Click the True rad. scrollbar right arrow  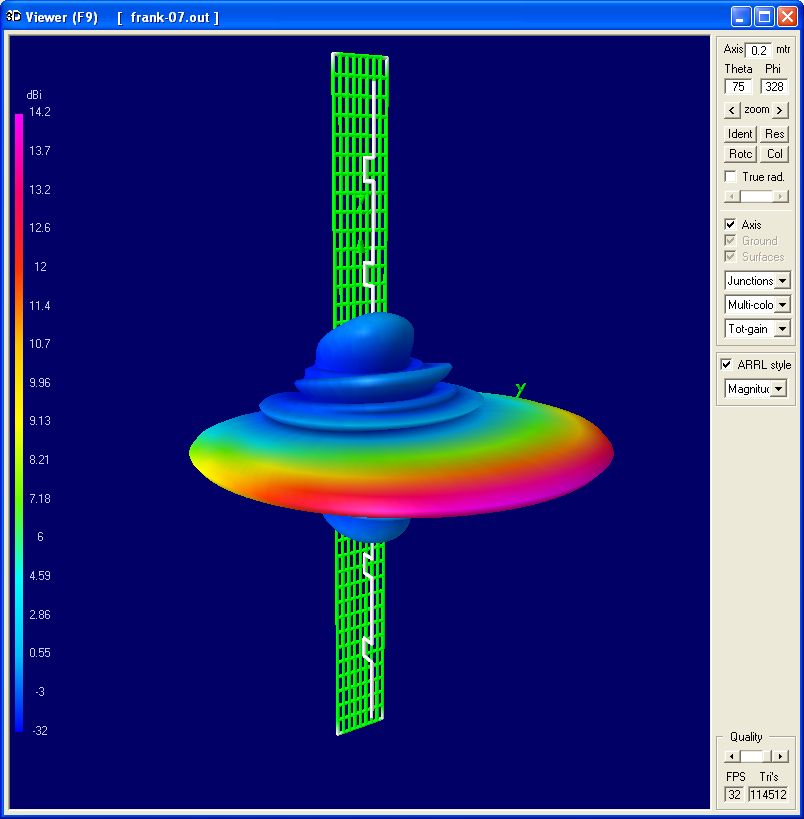click(782, 197)
